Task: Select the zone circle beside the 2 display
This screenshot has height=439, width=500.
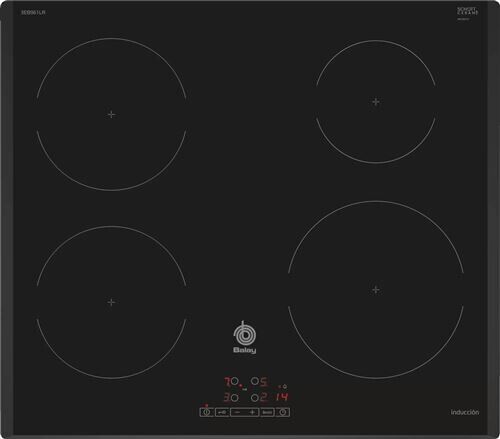Action: point(255,398)
